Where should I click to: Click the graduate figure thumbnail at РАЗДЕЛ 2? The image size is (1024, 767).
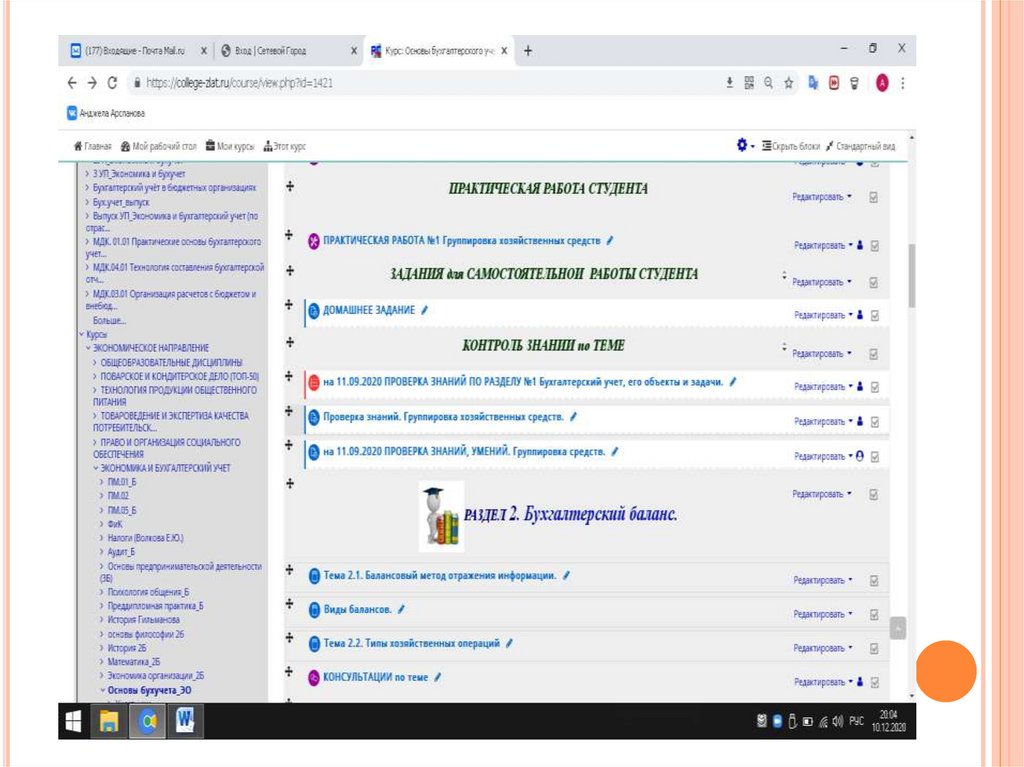pyautogui.click(x=441, y=516)
